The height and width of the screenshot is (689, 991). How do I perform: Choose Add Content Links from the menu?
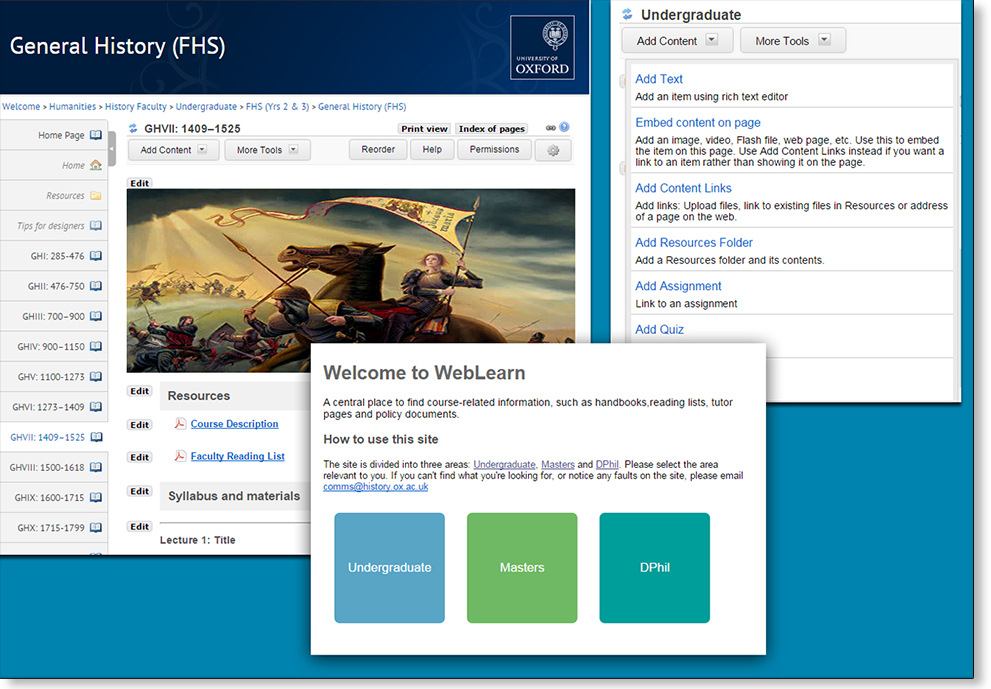pyautogui.click(x=683, y=188)
